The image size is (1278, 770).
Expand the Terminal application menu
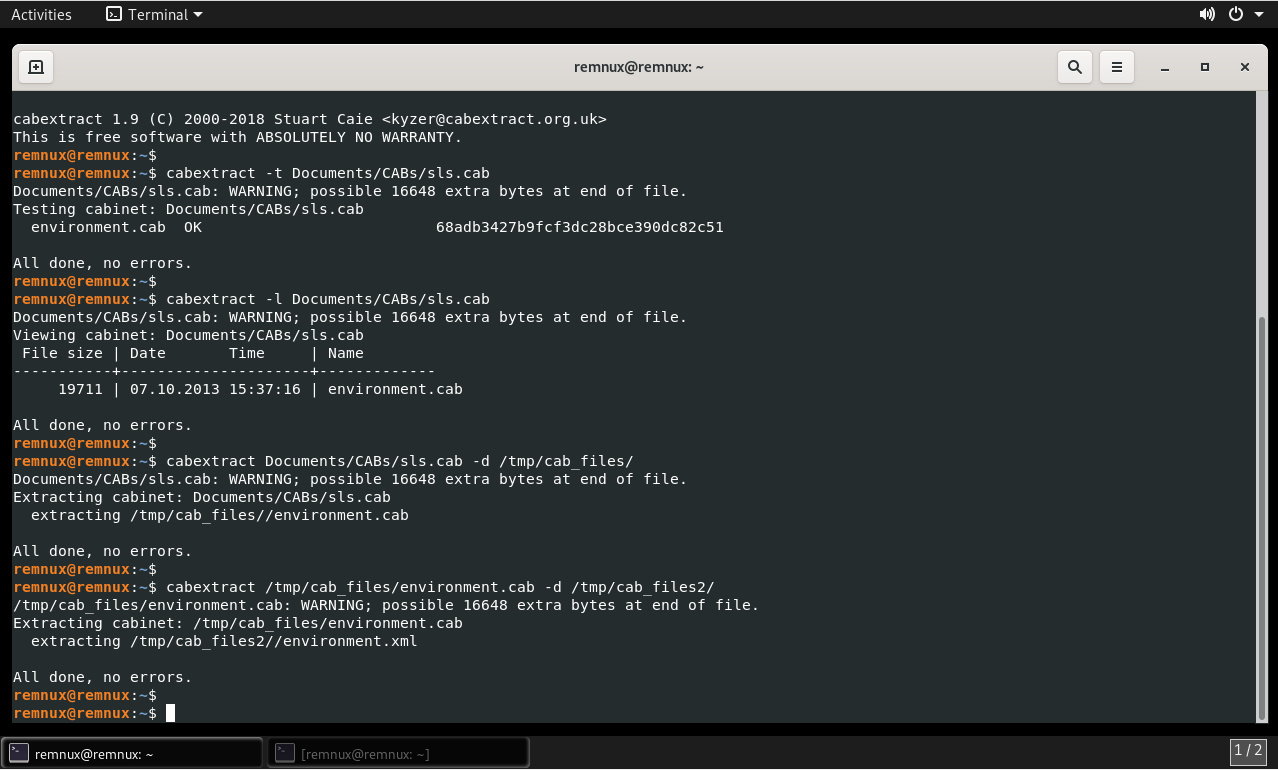point(155,14)
